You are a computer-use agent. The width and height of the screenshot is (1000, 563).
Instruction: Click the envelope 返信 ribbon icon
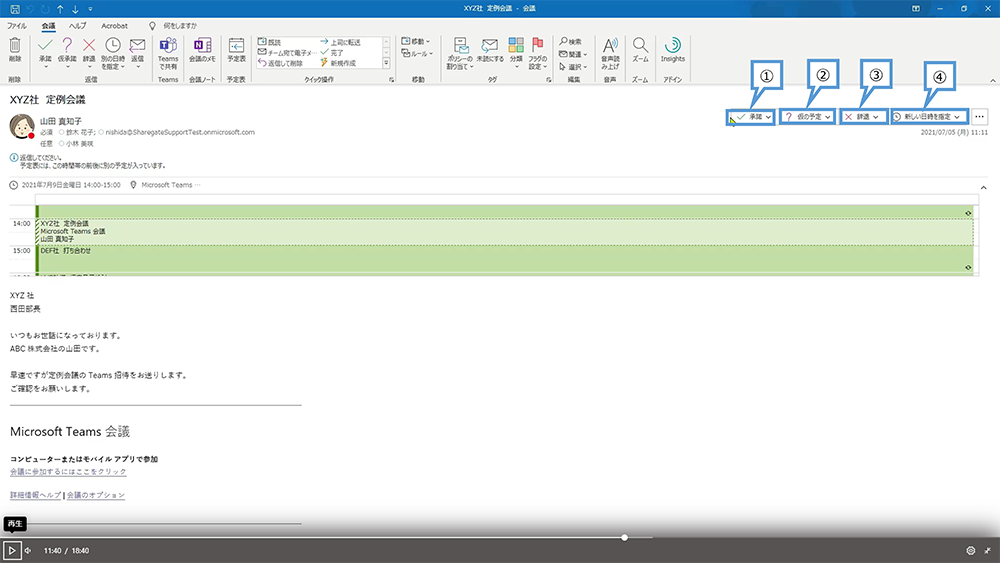tap(137, 46)
